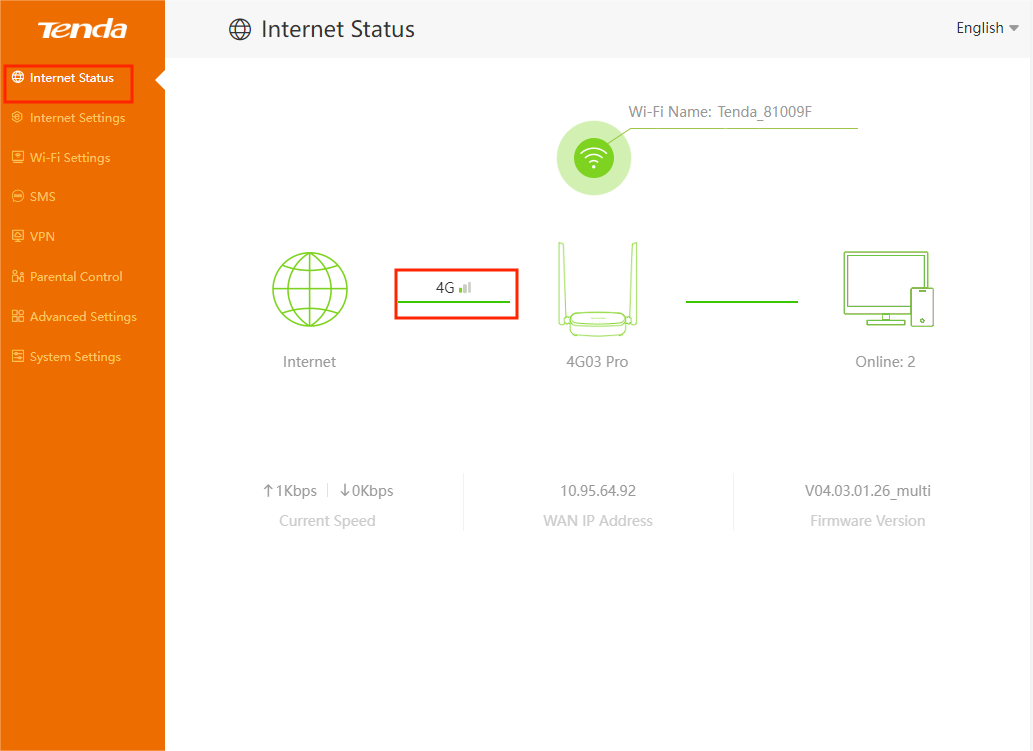Click the green Wi-Fi signal icon

[x=594, y=158]
